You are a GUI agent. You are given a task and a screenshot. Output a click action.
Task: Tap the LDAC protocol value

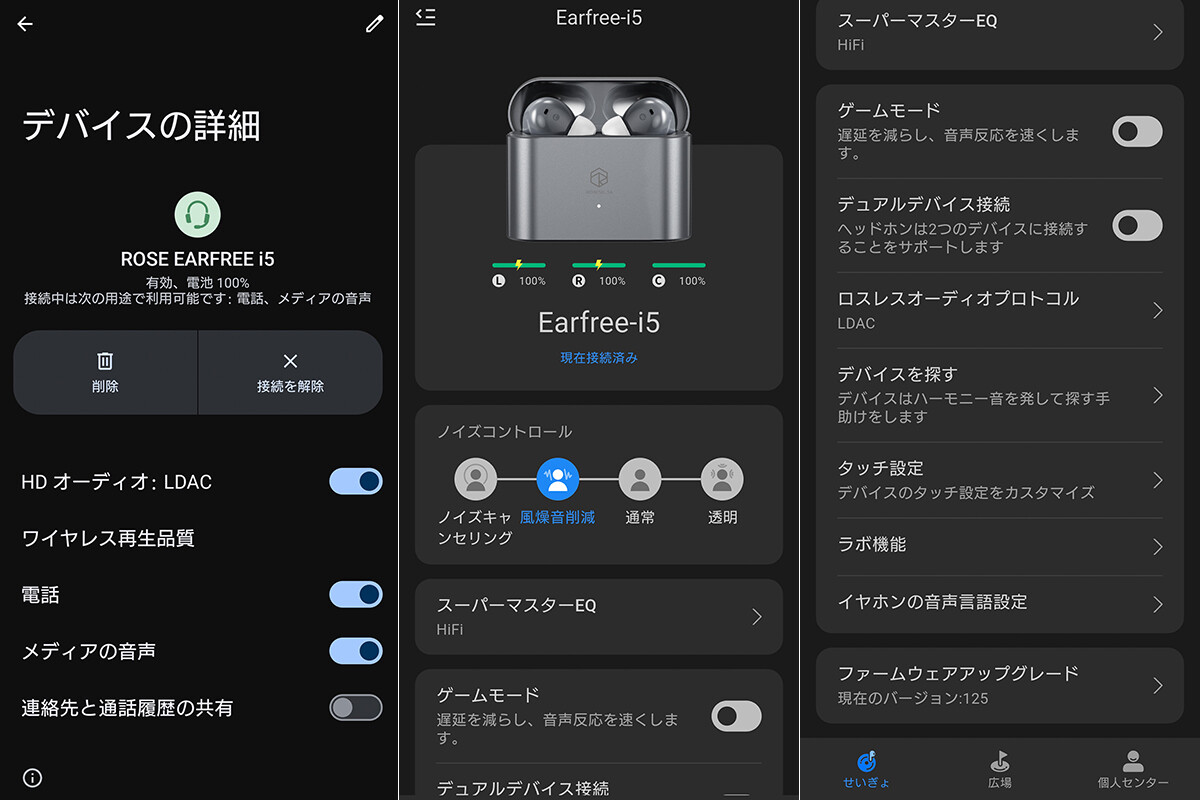tap(856, 323)
